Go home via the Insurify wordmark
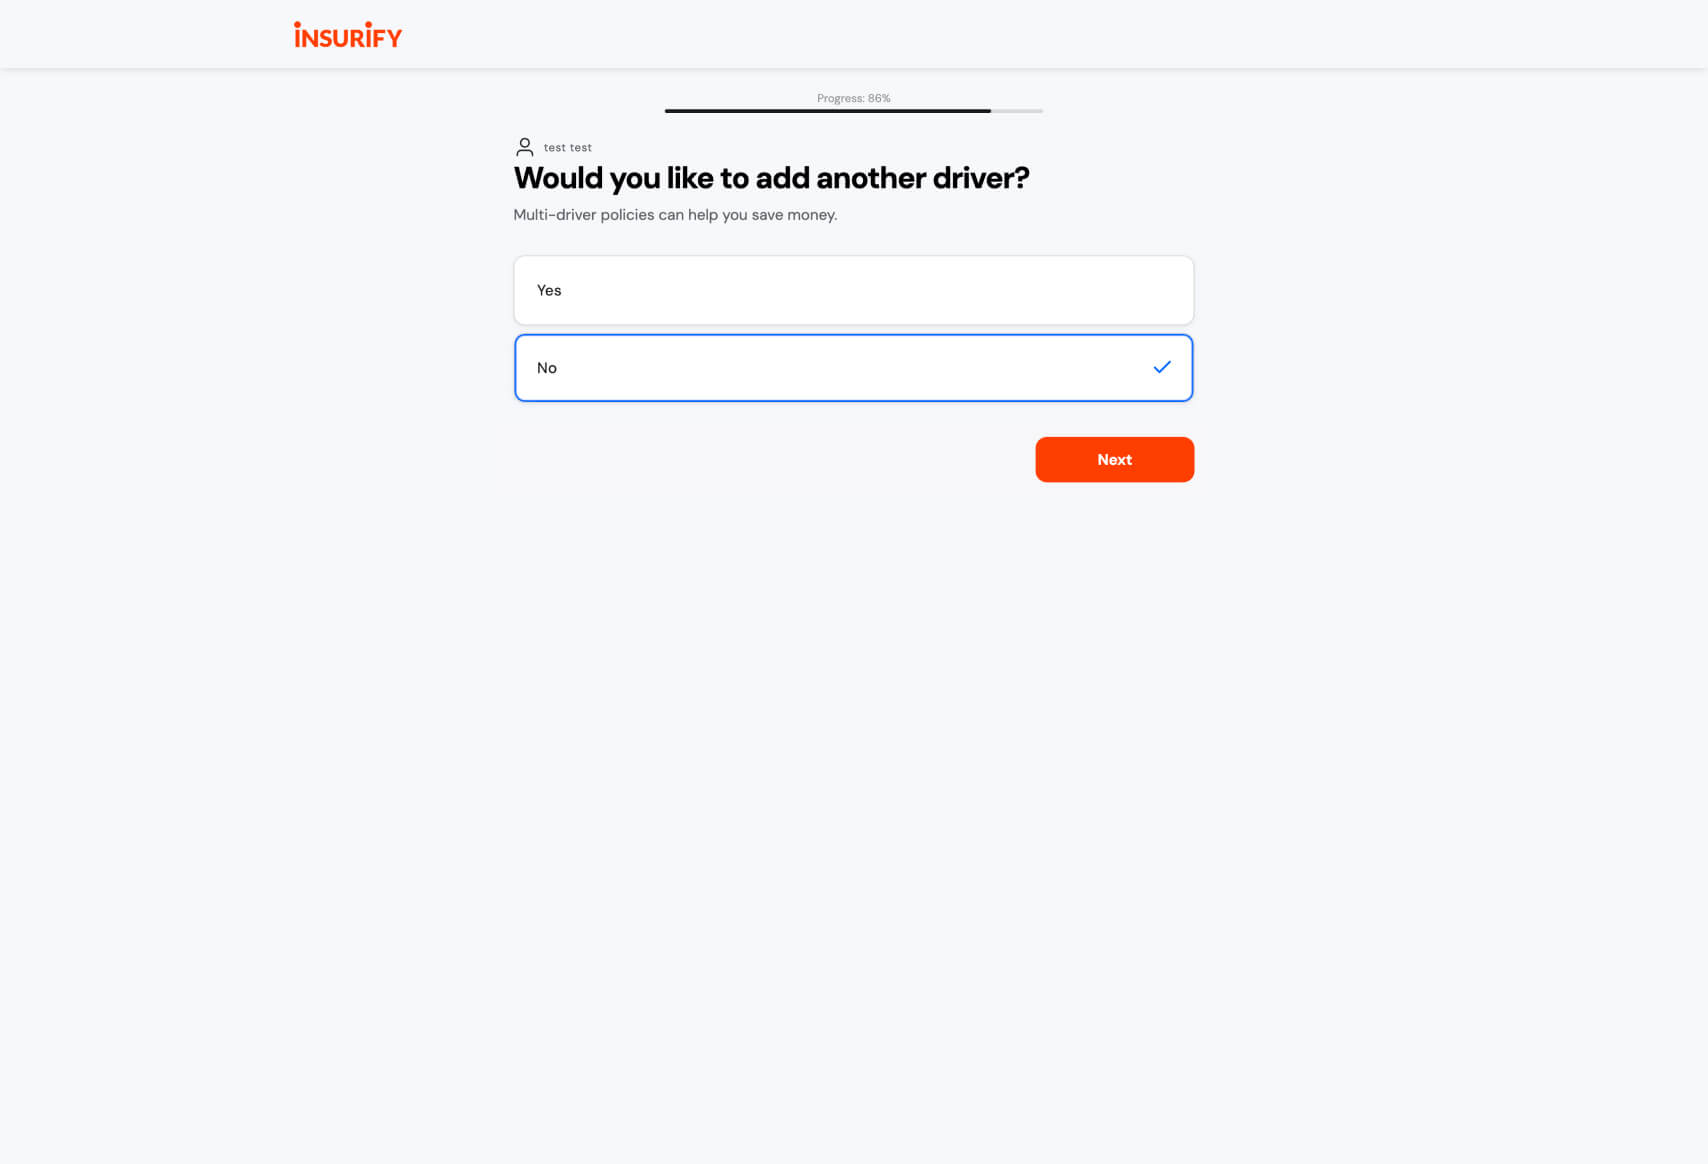The image size is (1708, 1164). pos(348,35)
